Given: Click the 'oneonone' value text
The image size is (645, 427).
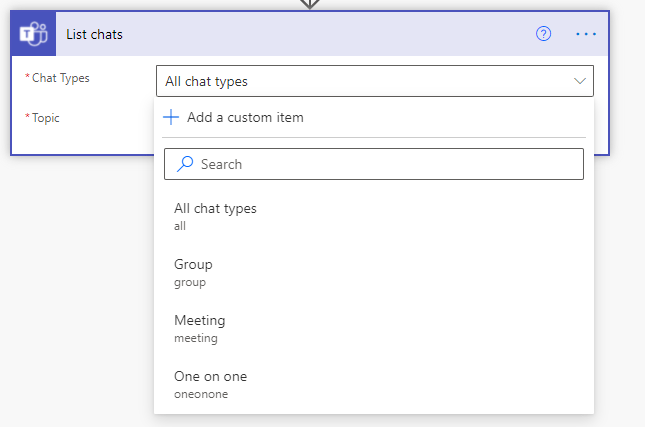Looking at the screenshot, I should click(201, 394).
